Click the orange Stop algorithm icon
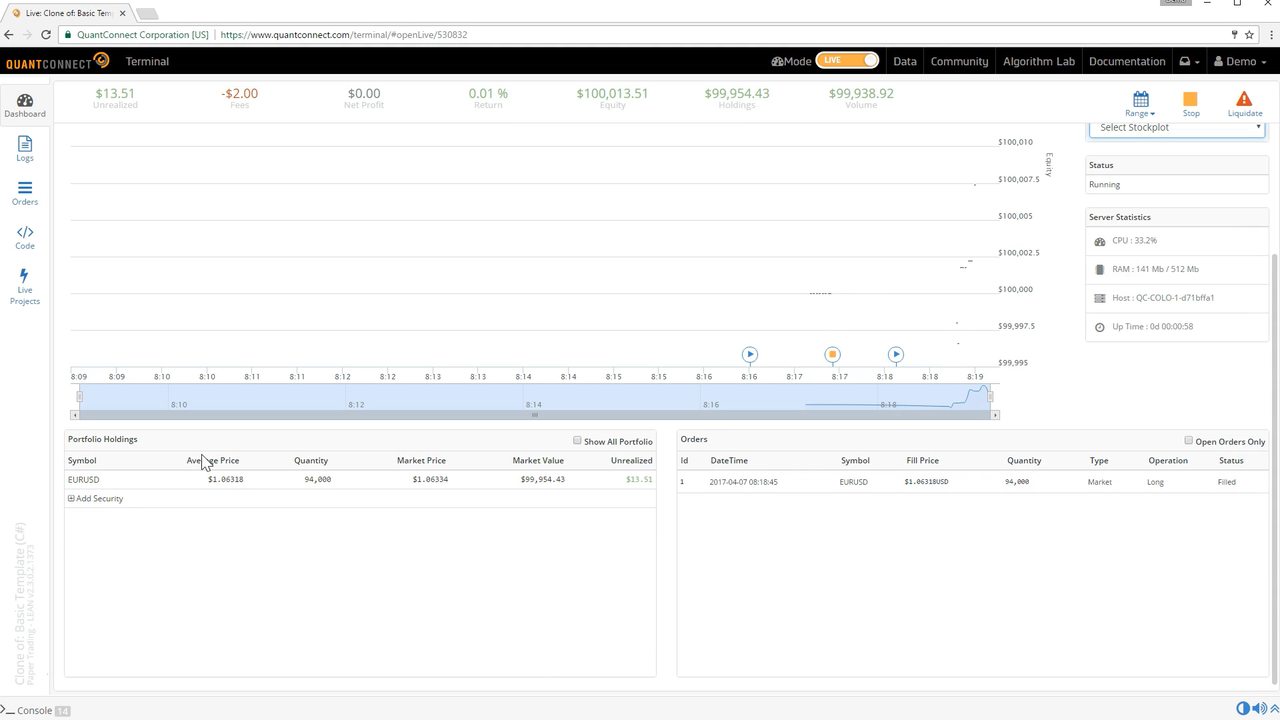1280x720 pixels. [x=1190, y=102]
